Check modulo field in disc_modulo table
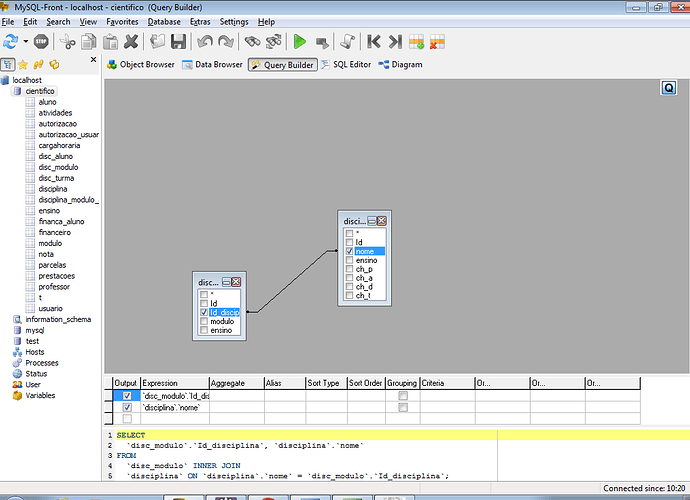This screenshot has width=690, height=500. click(204, 321)
